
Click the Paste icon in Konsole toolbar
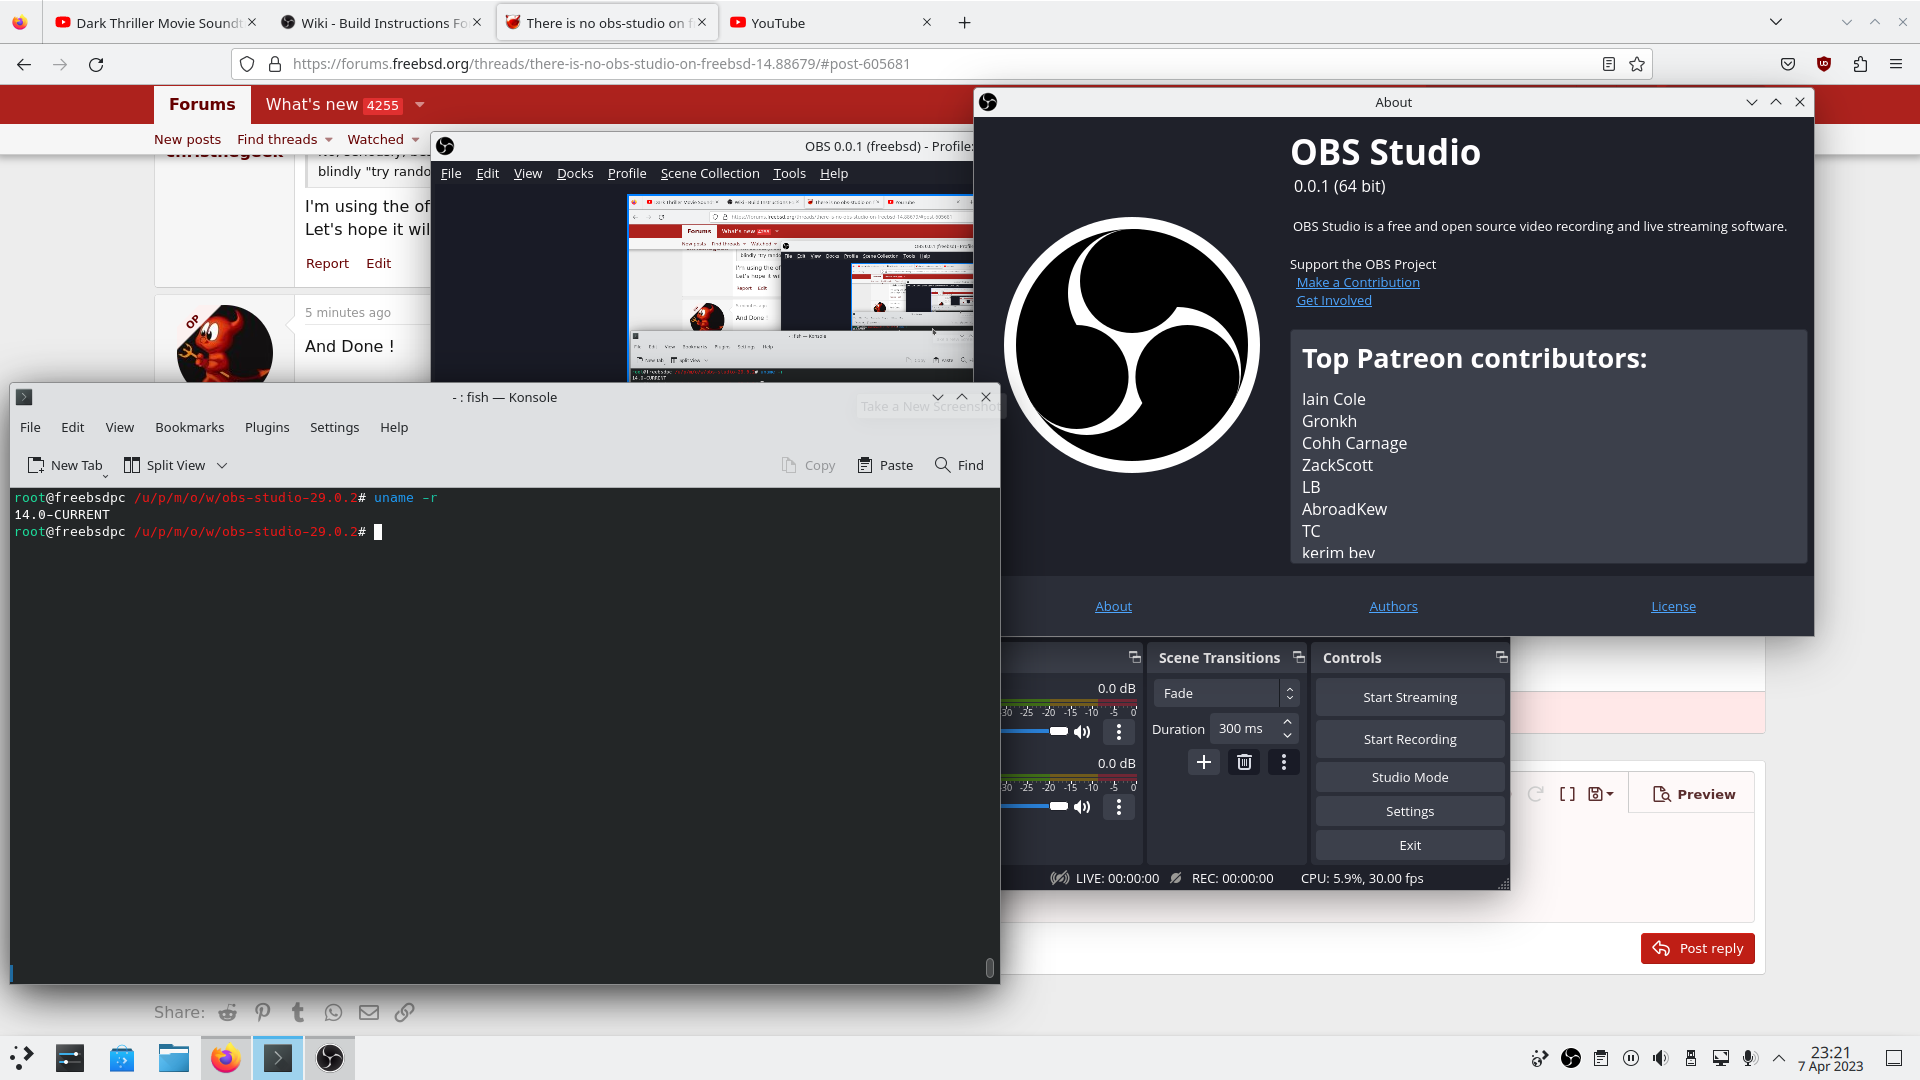865,465
